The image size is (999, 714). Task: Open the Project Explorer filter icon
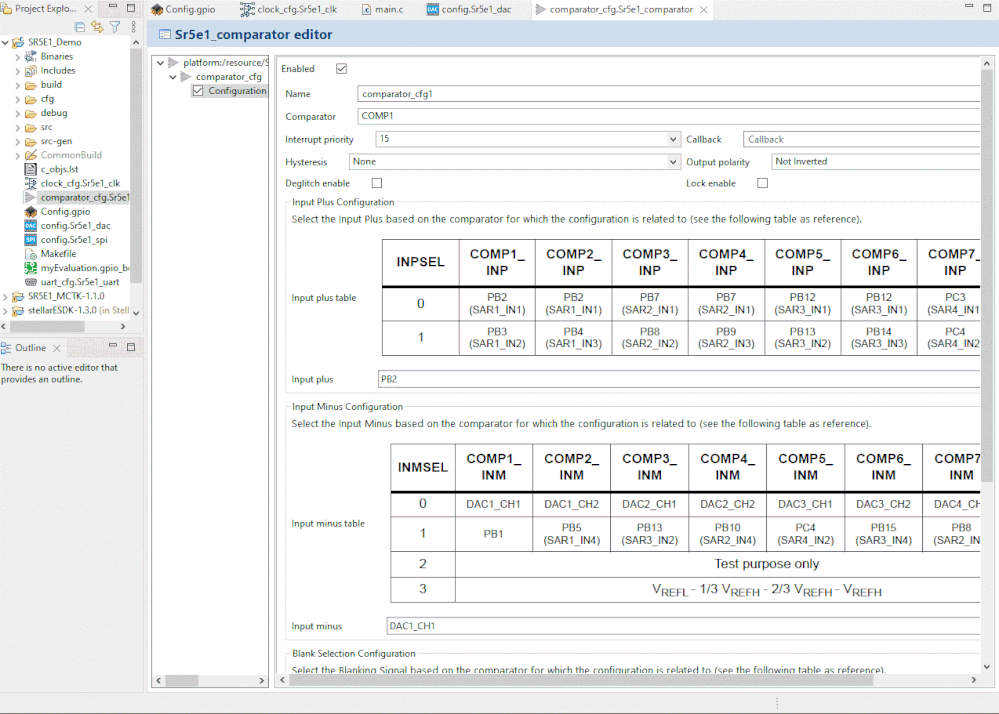tap(115, 27)
